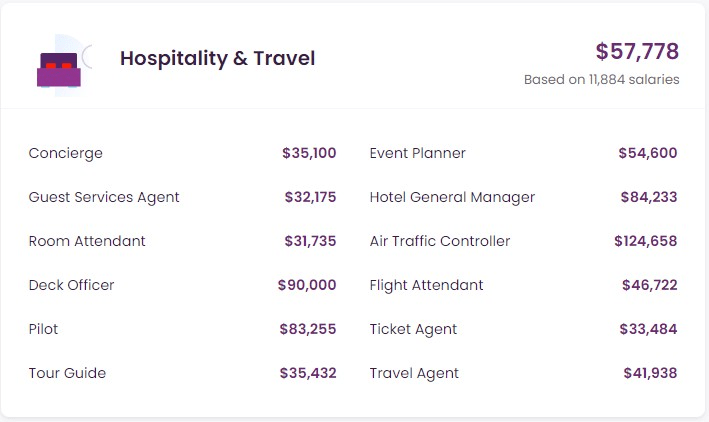Click the $84,233 salary amount
This screenshot has width=709, height=422.
tap(648, 197)
